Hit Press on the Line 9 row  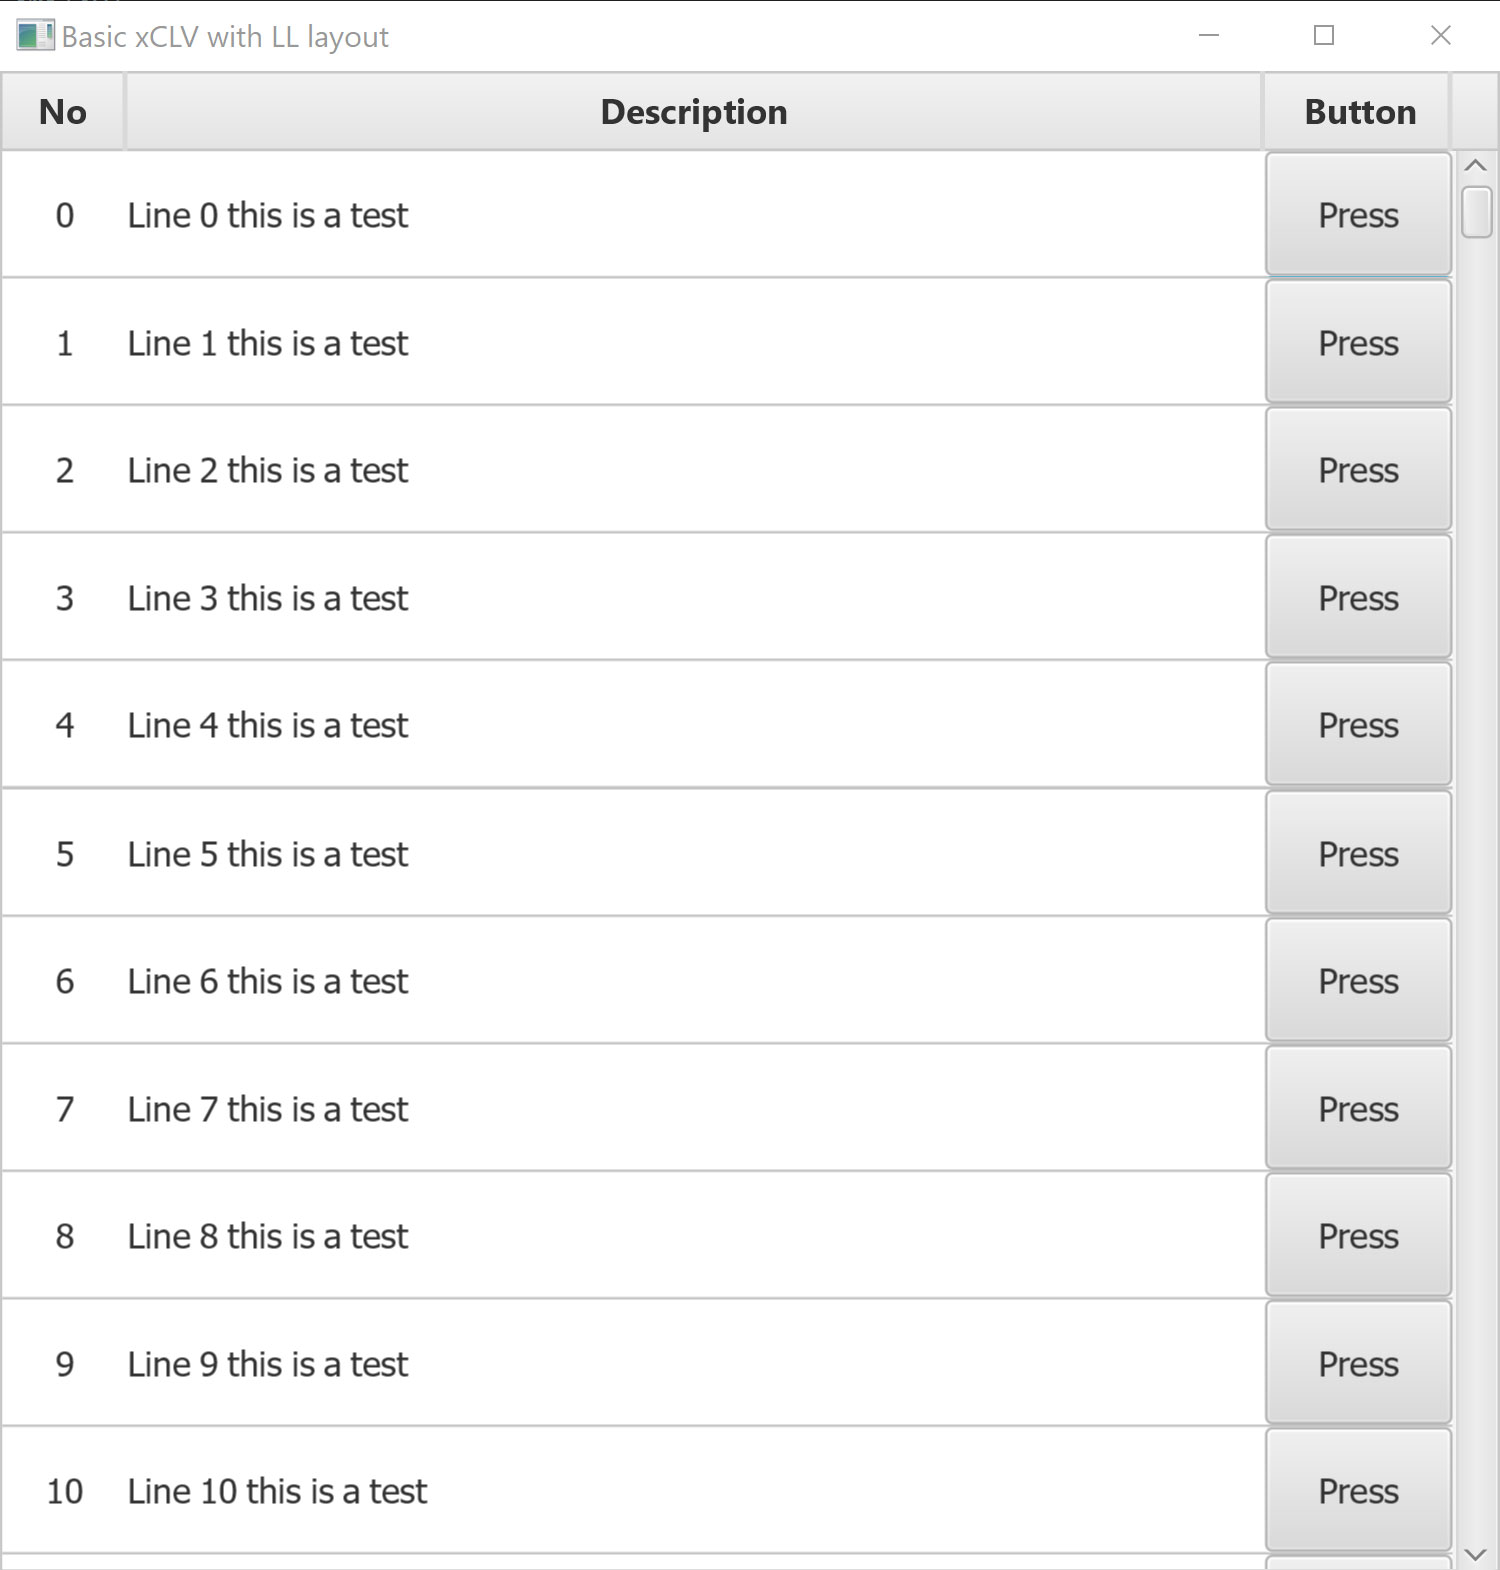click(1358, 1363)
